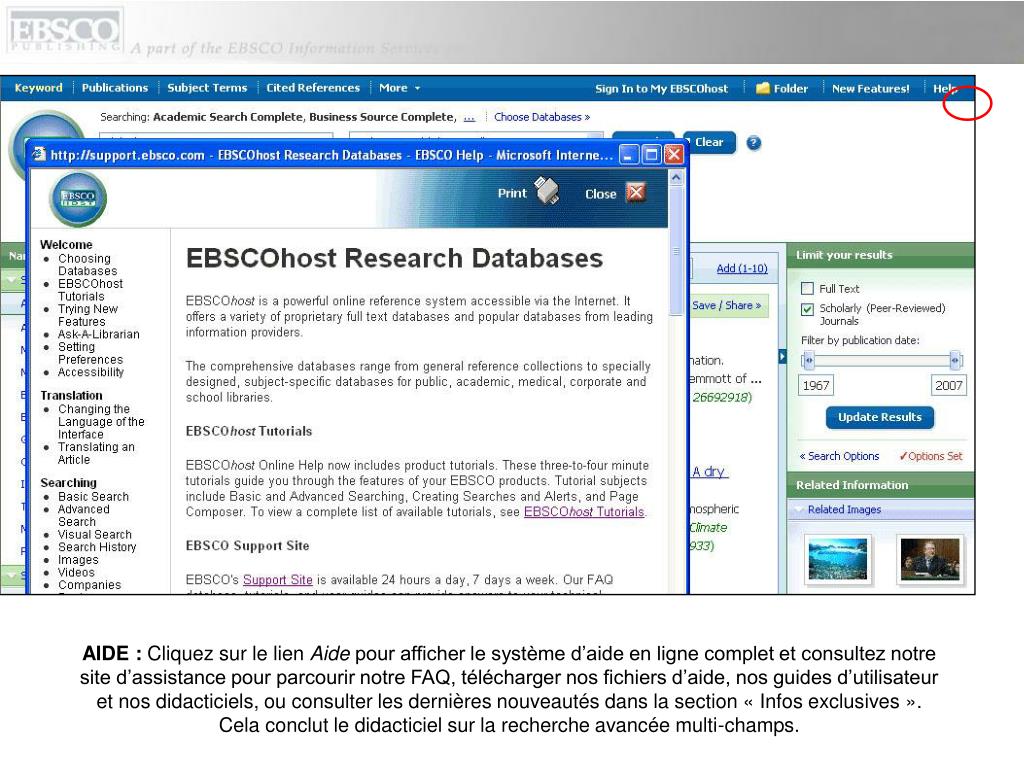
Task: Uncheck Scholarly (Peer-Reviewed) Journals
Action: (x=808, y=309)
